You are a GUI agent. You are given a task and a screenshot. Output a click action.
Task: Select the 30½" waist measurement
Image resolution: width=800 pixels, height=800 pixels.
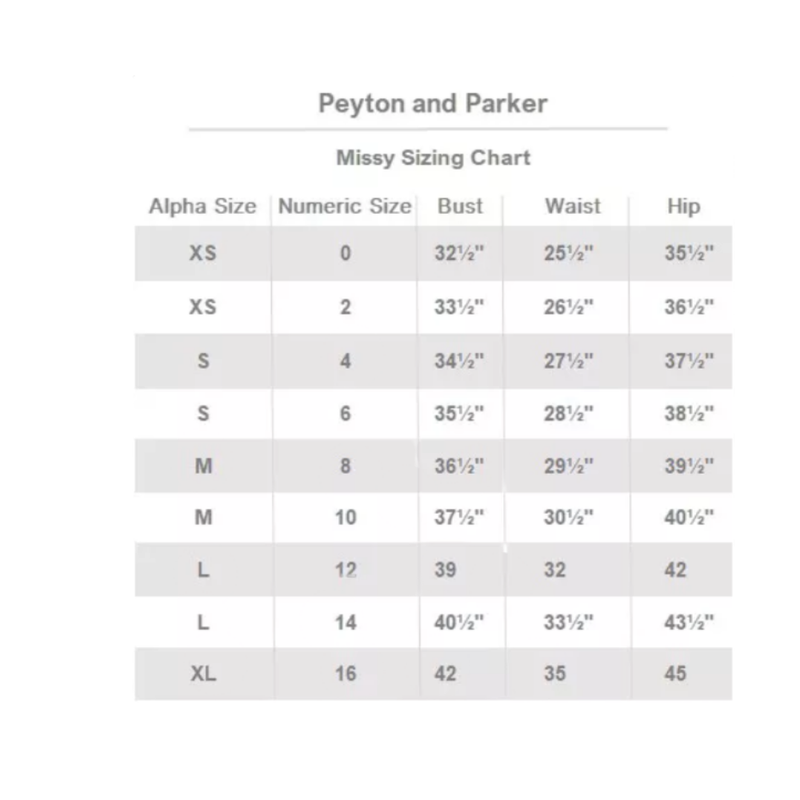(x=569, y=517)
